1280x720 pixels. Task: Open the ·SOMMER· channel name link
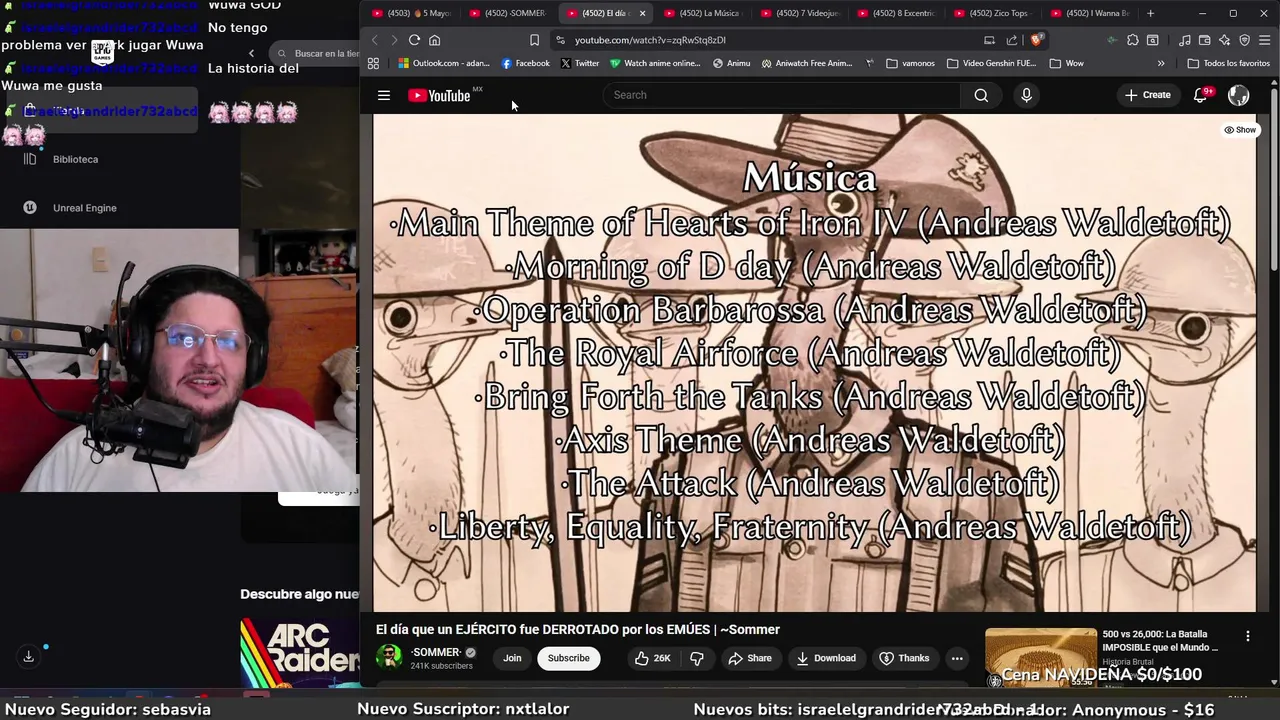[436, 652]
